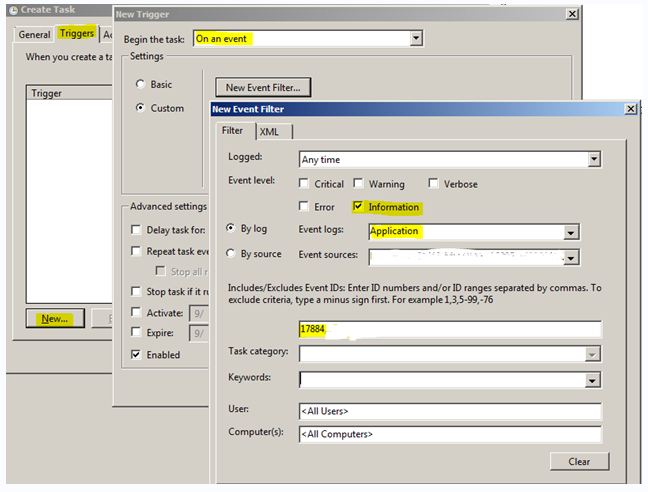Enable the Warning event level checkbox

pyautogui.click(x=359, y=184)
